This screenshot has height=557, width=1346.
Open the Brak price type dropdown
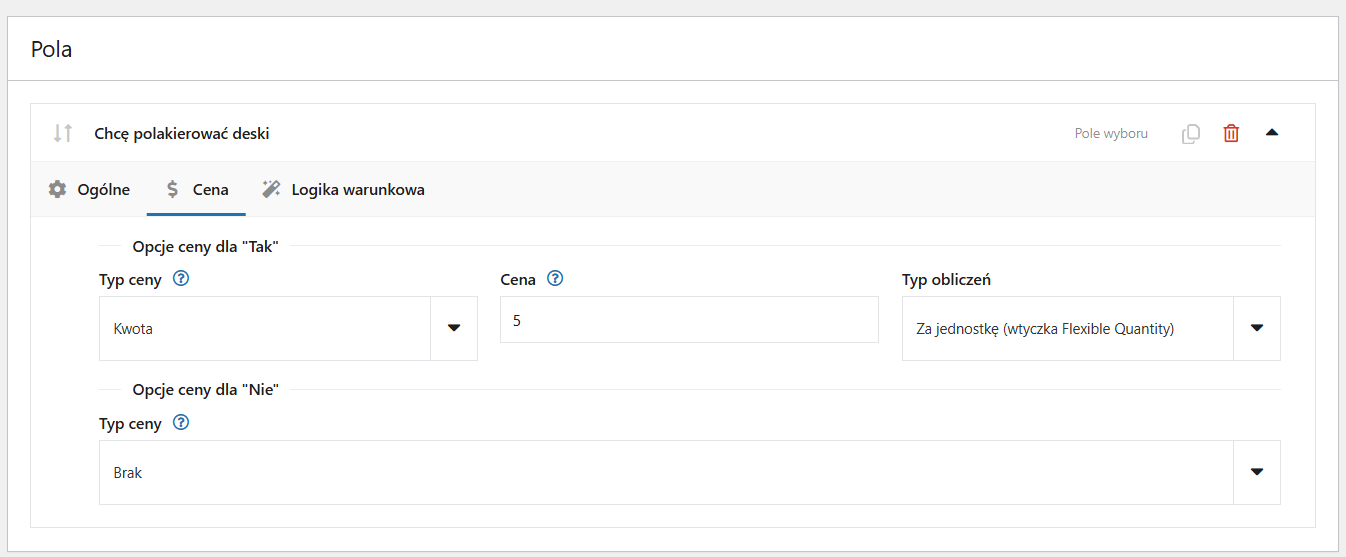(x=690, y=472)
